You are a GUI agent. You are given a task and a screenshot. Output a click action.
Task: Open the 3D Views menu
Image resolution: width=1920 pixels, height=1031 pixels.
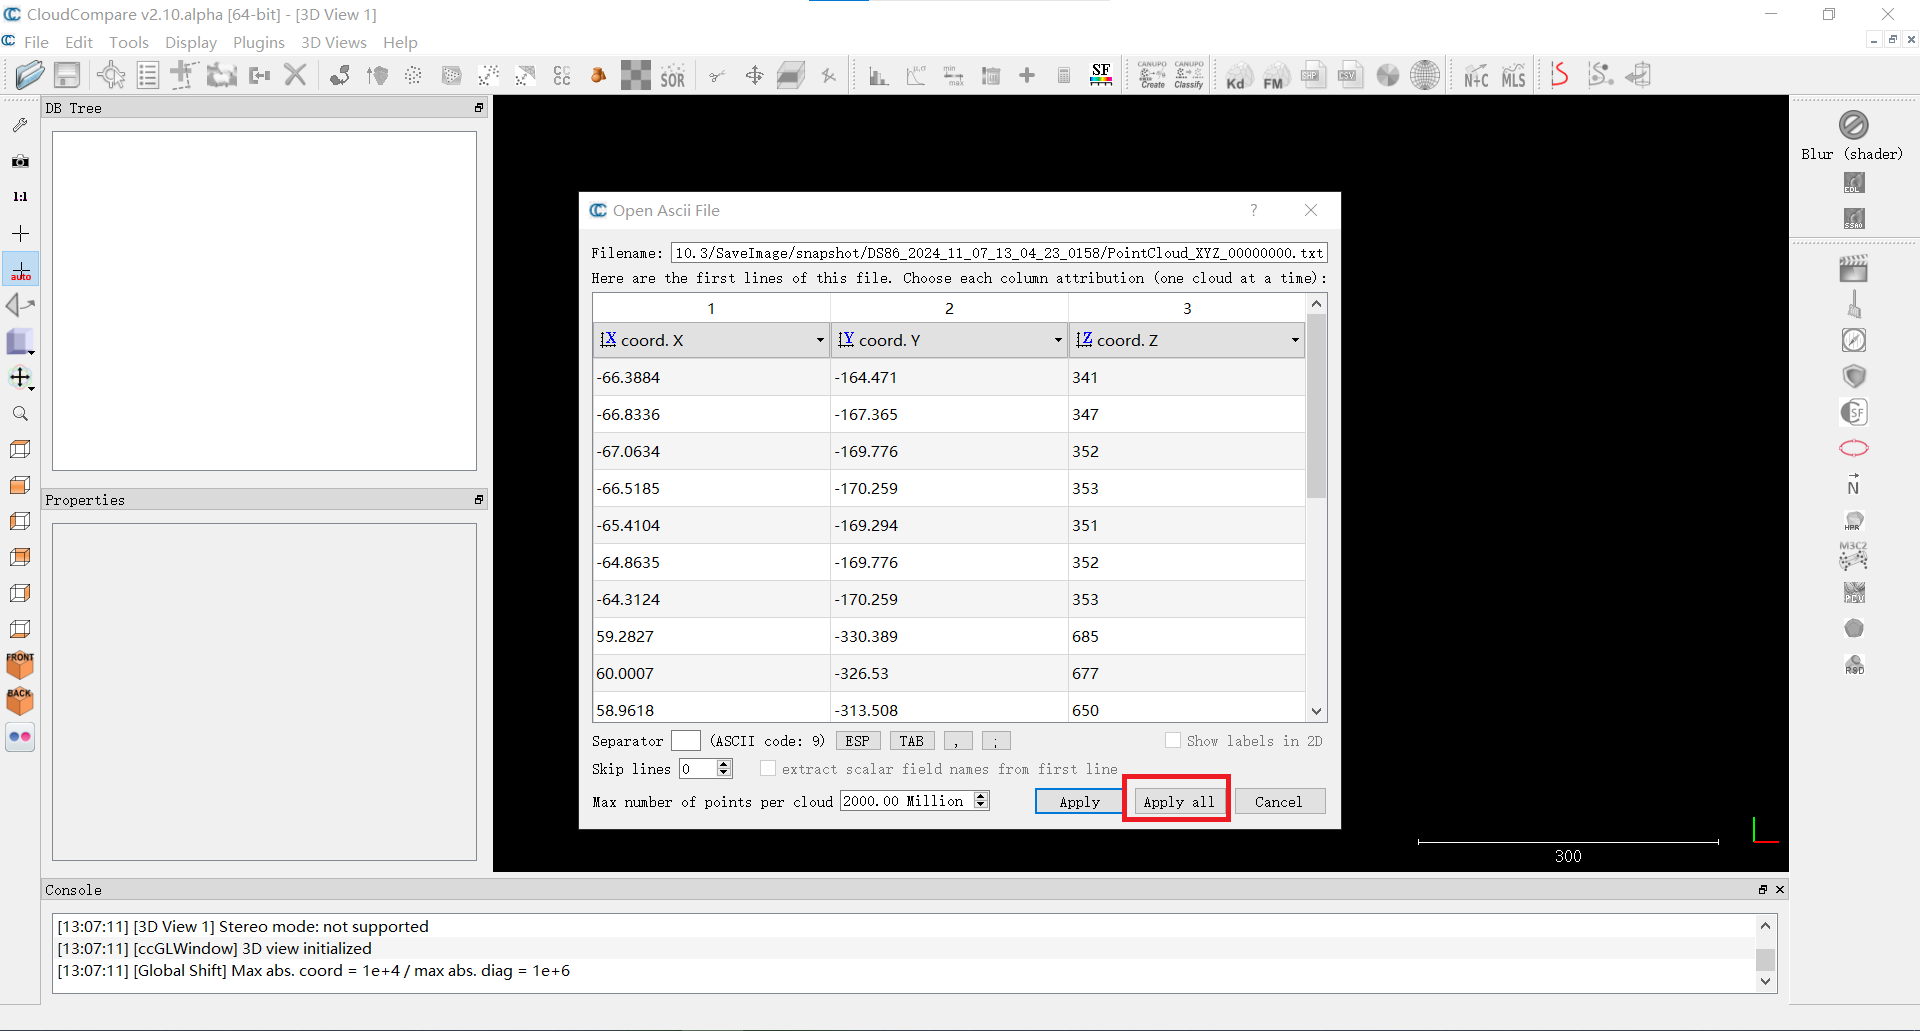click(334, 42)
